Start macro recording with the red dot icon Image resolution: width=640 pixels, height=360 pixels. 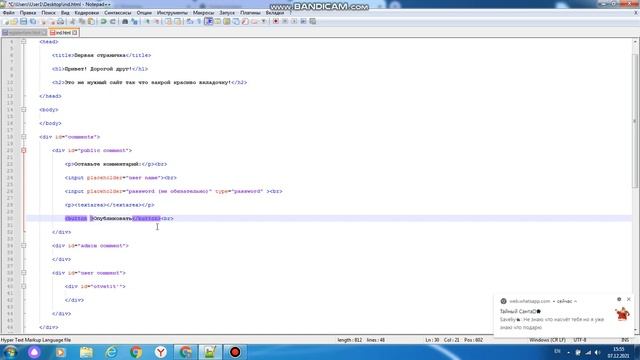276,21
